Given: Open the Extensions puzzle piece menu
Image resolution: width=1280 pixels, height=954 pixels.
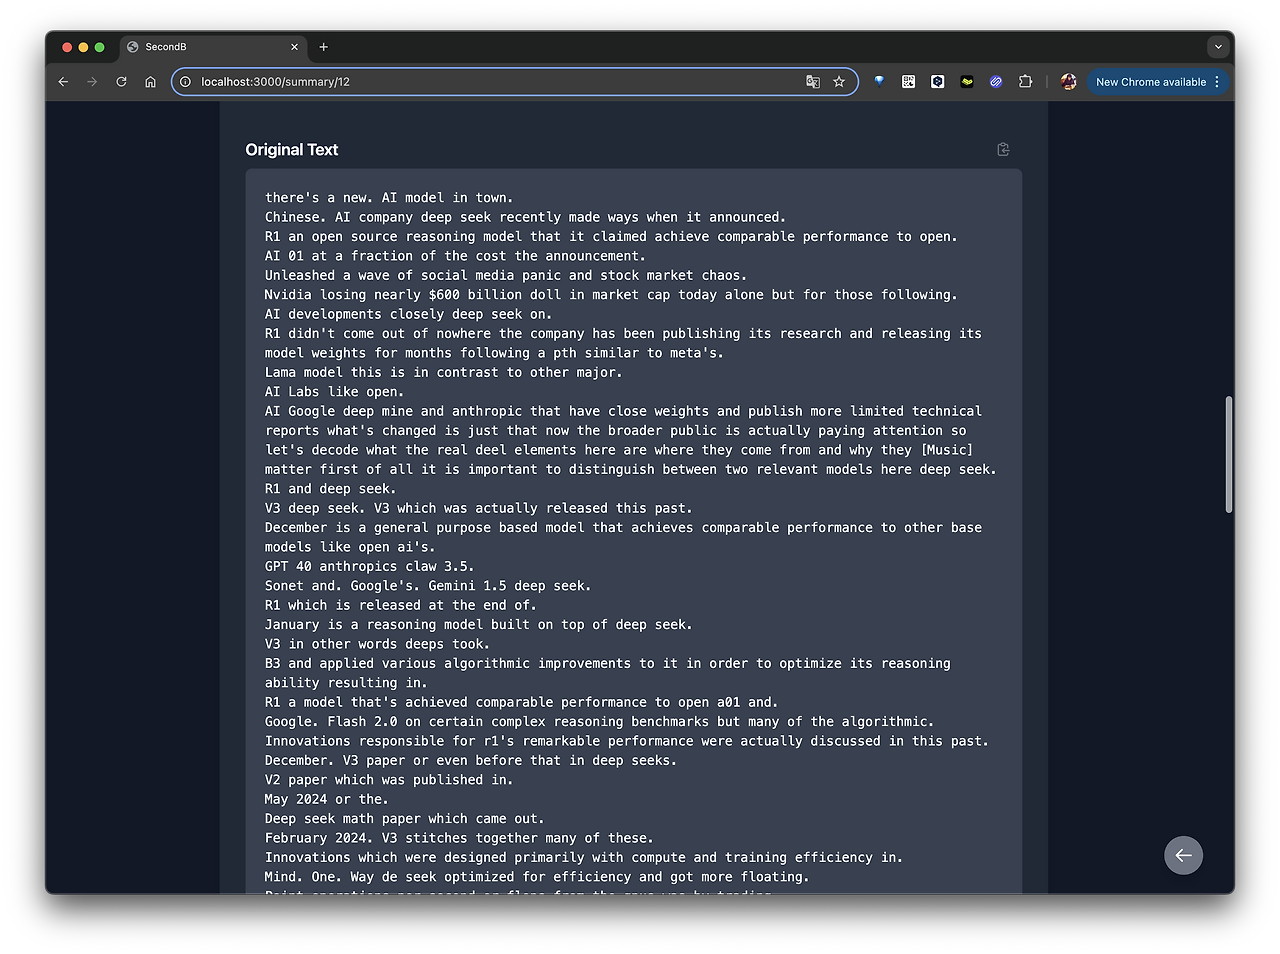Looking at the screenshot, I should click(x=1025, y=82).
